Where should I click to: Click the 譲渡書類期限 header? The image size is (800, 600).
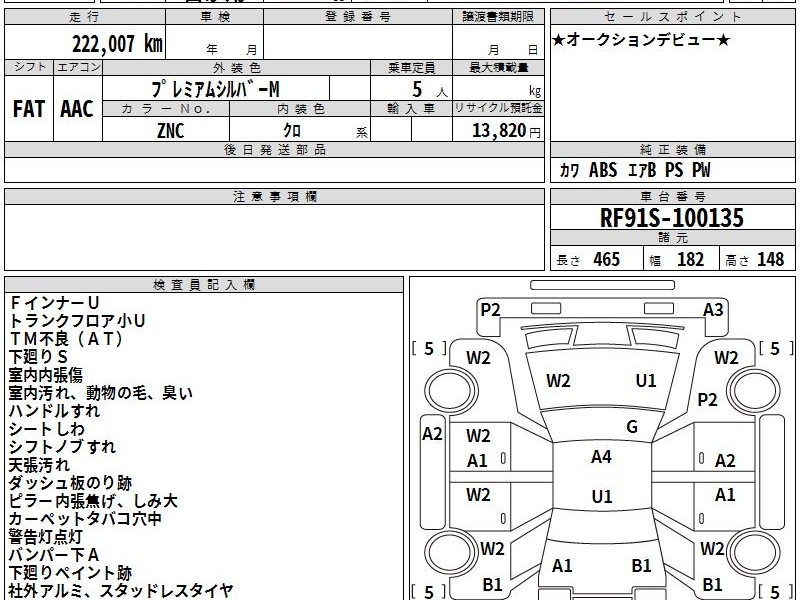pyautogui.click(x=498, y=17)
